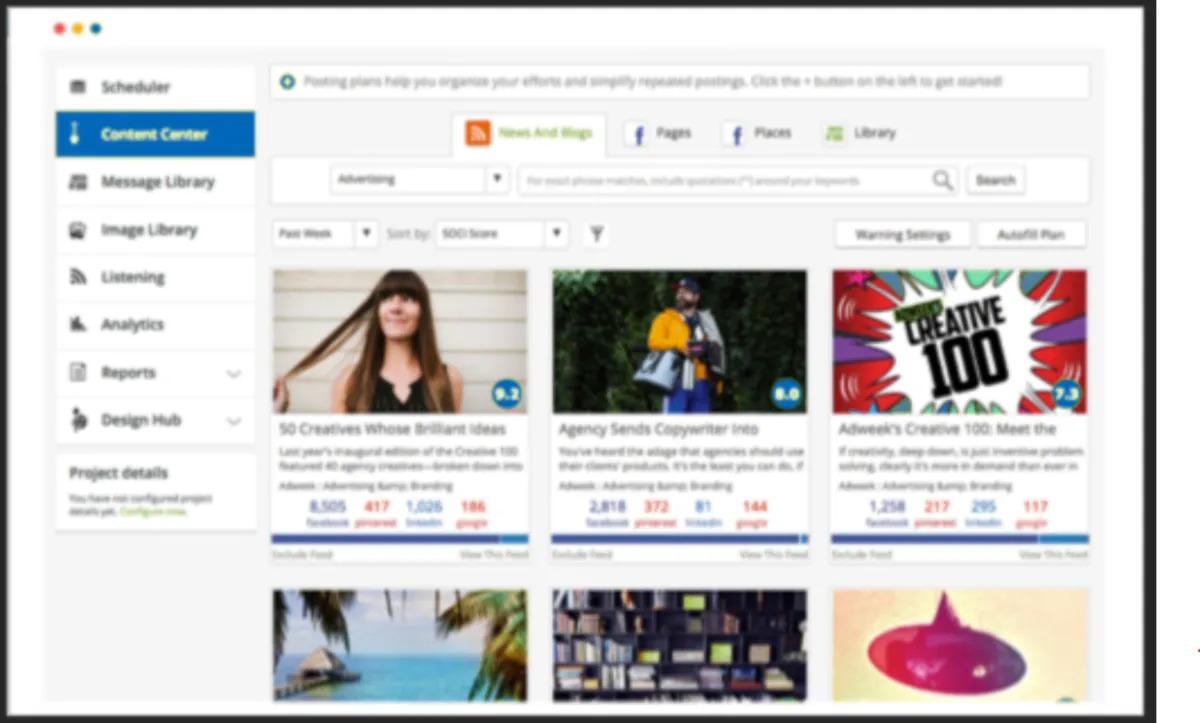Click the score bar under Adweek's Creative 100 card

[960, 539]
